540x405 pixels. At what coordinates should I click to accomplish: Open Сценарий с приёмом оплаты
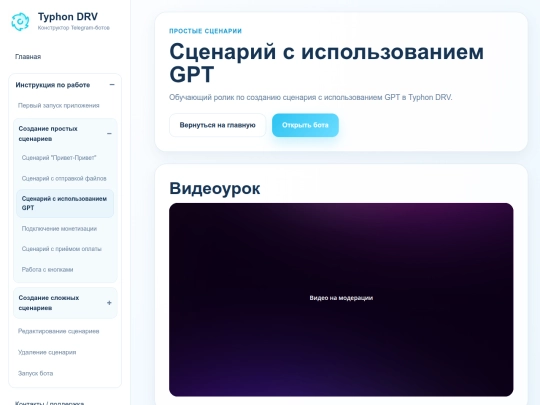point(62,249)
